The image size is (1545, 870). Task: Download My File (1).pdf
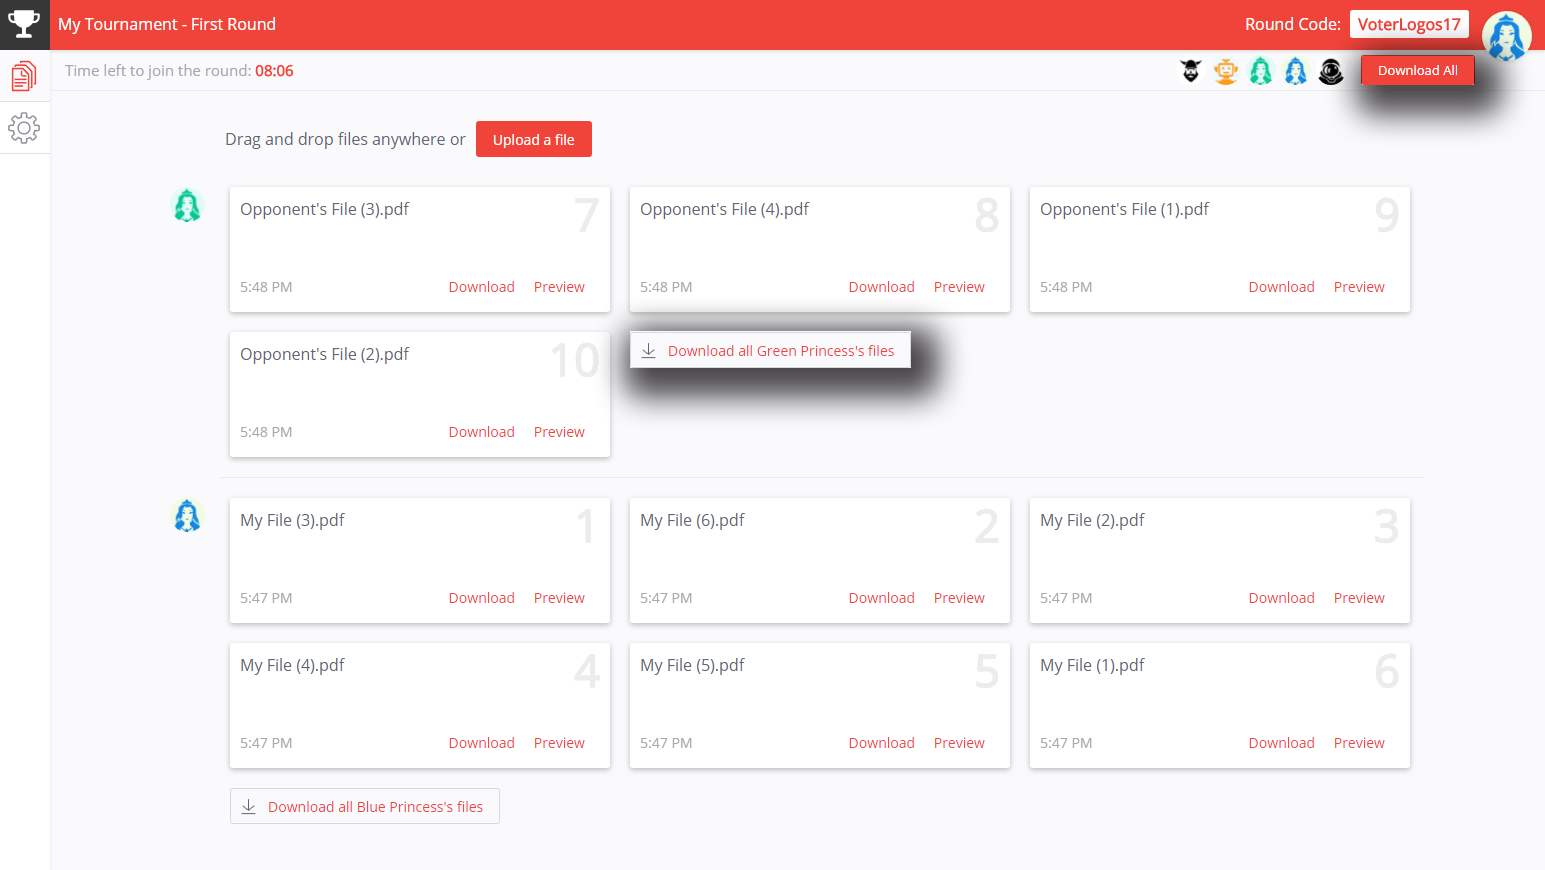(1281, 743)
